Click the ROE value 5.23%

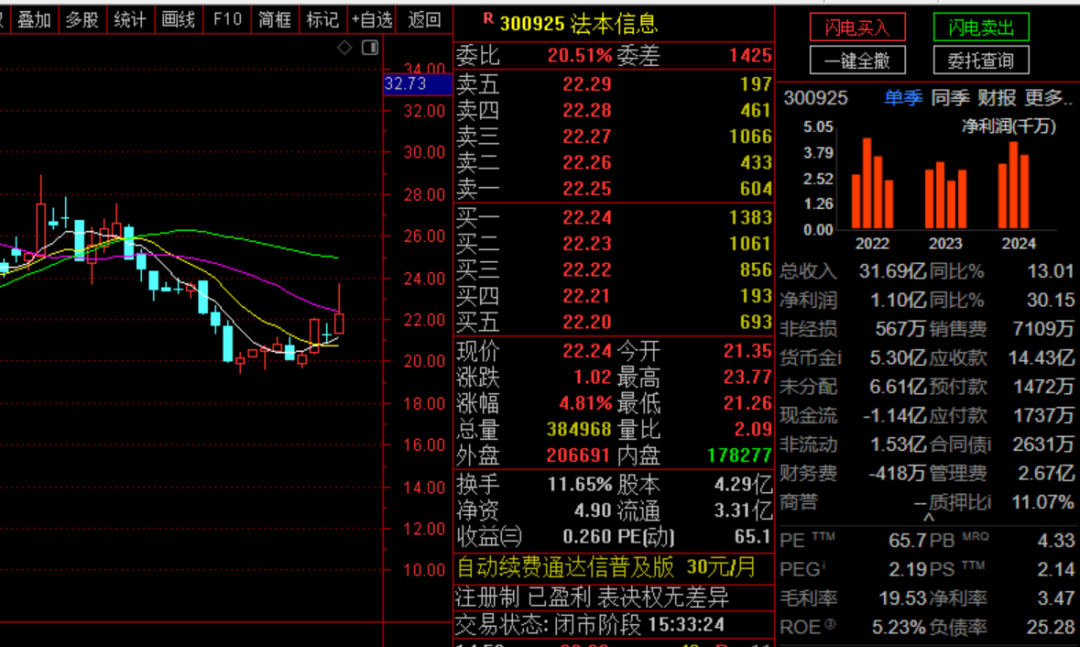click(x=899, y=628)
